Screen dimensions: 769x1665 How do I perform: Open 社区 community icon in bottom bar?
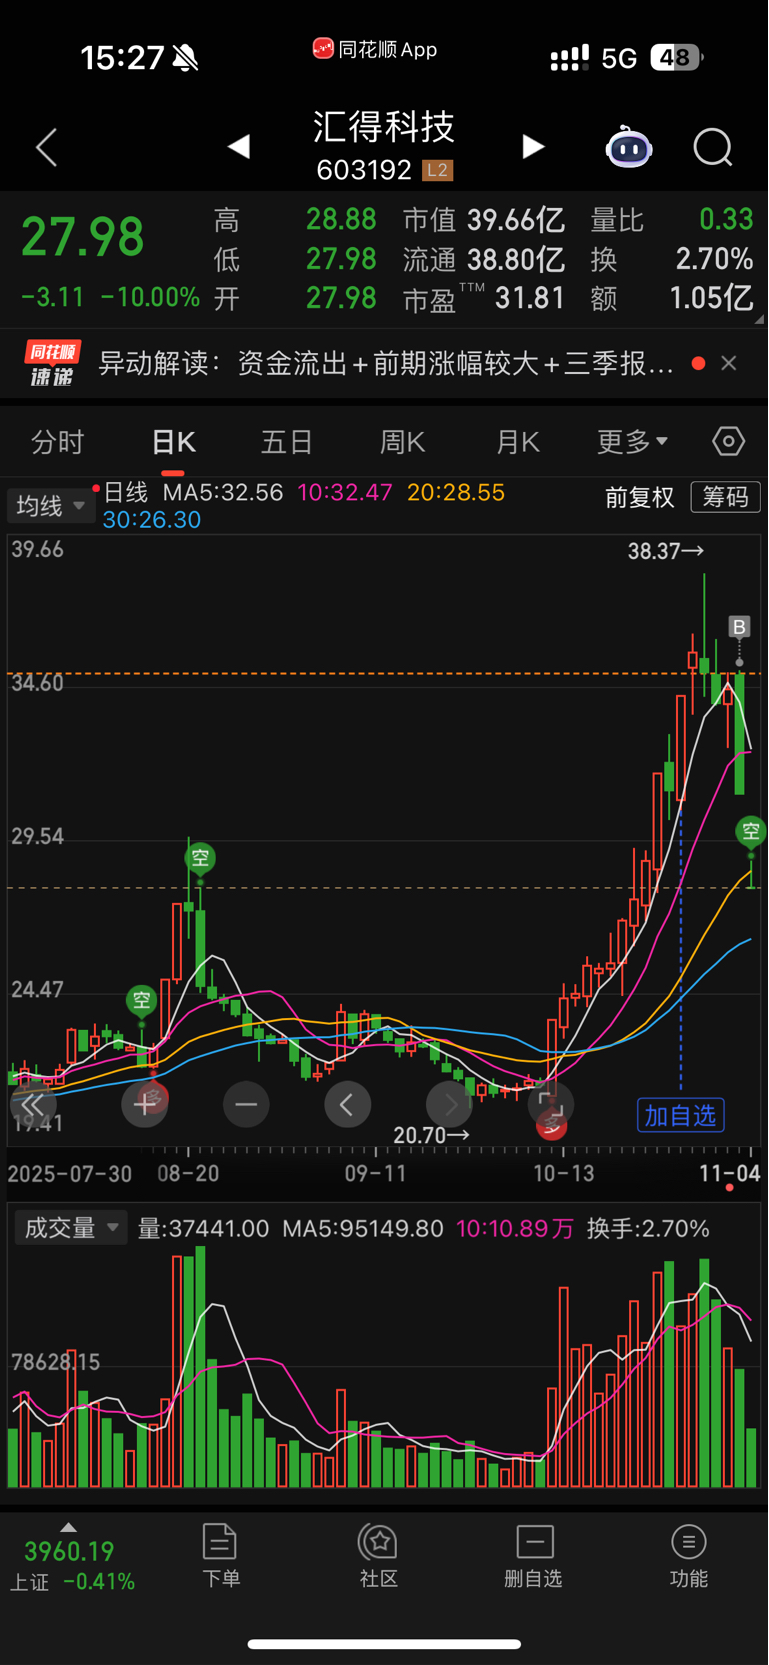click(379, 1555)
